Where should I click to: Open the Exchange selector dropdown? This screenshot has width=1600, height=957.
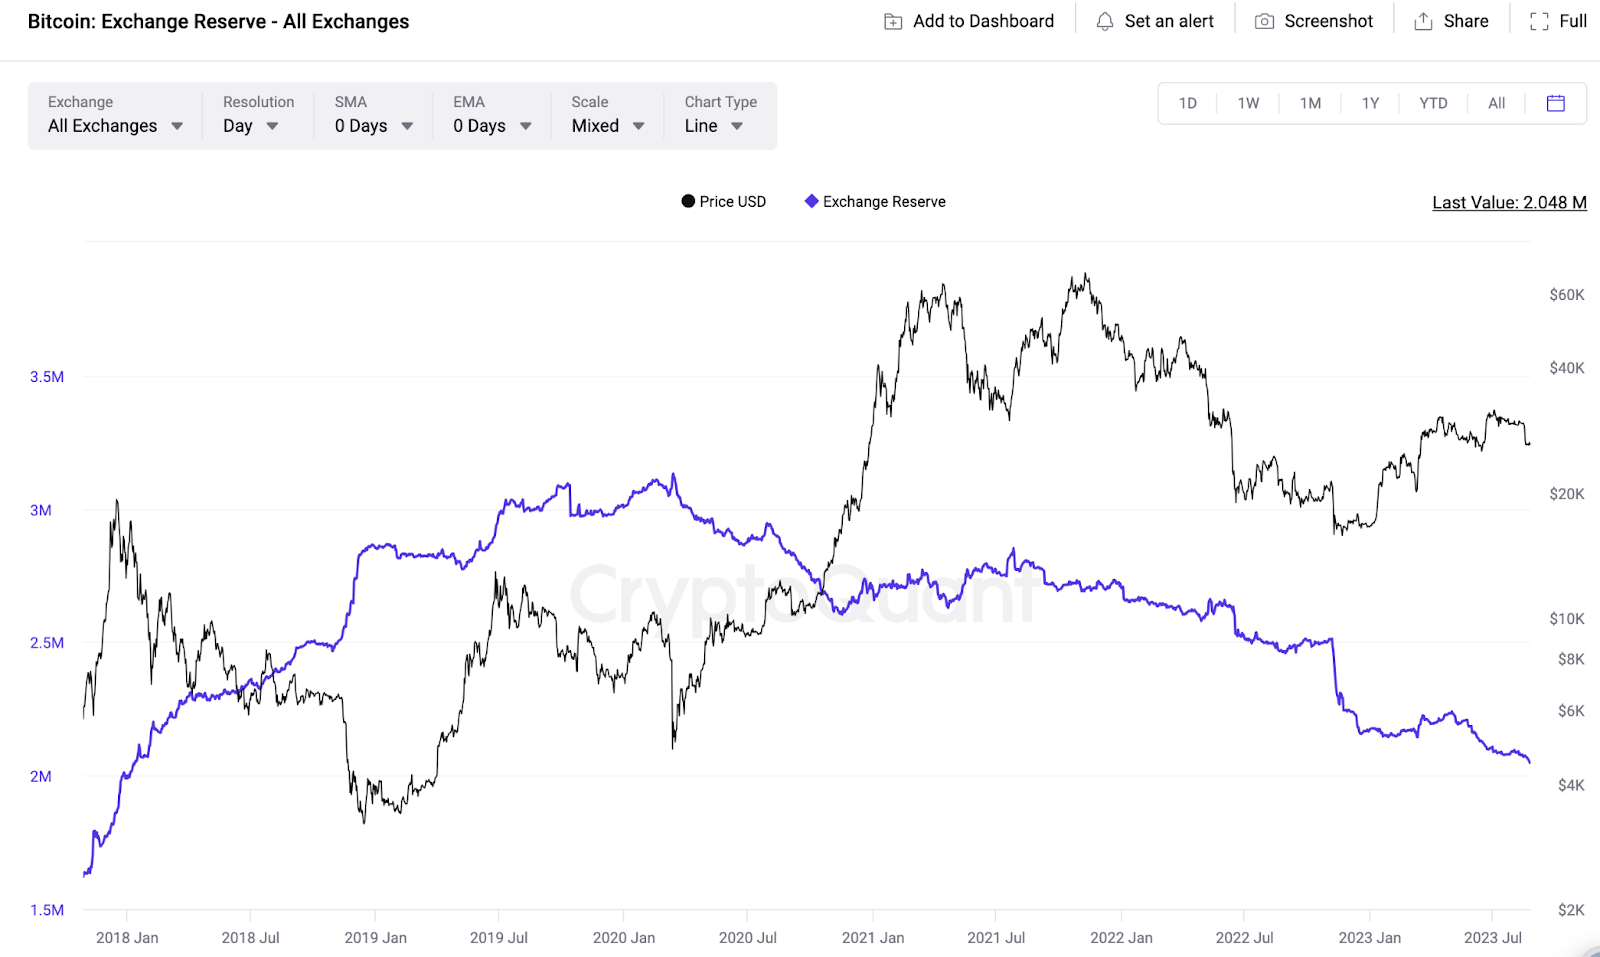115,126
